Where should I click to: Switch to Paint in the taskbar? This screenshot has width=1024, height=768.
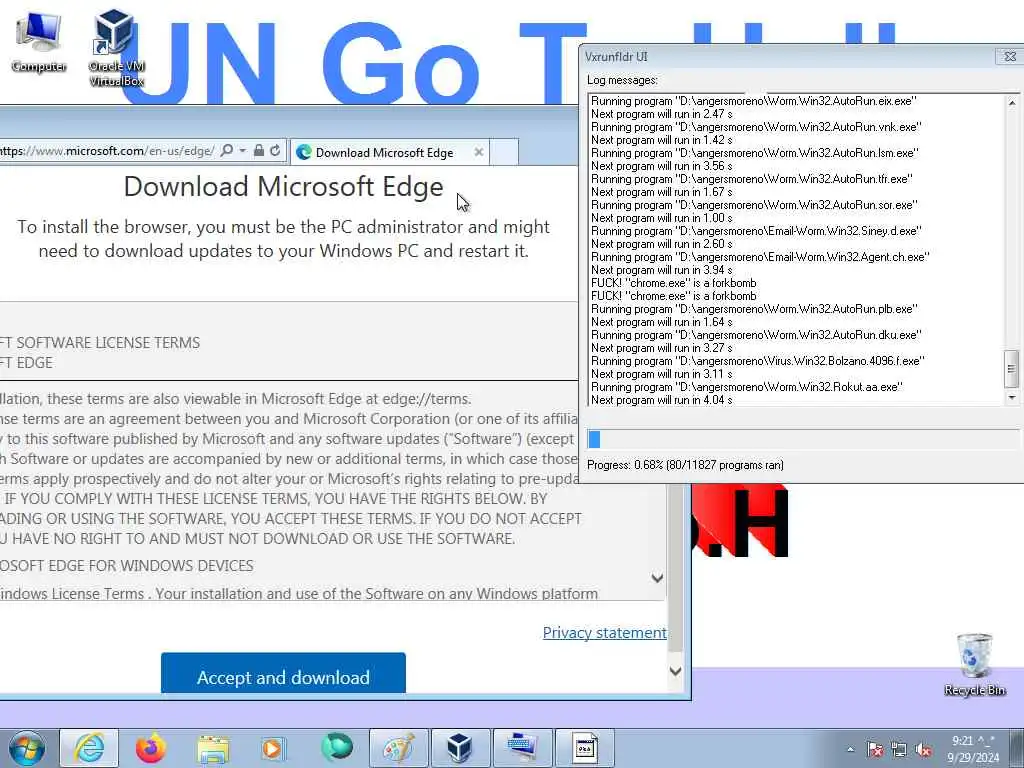(398, 748)
